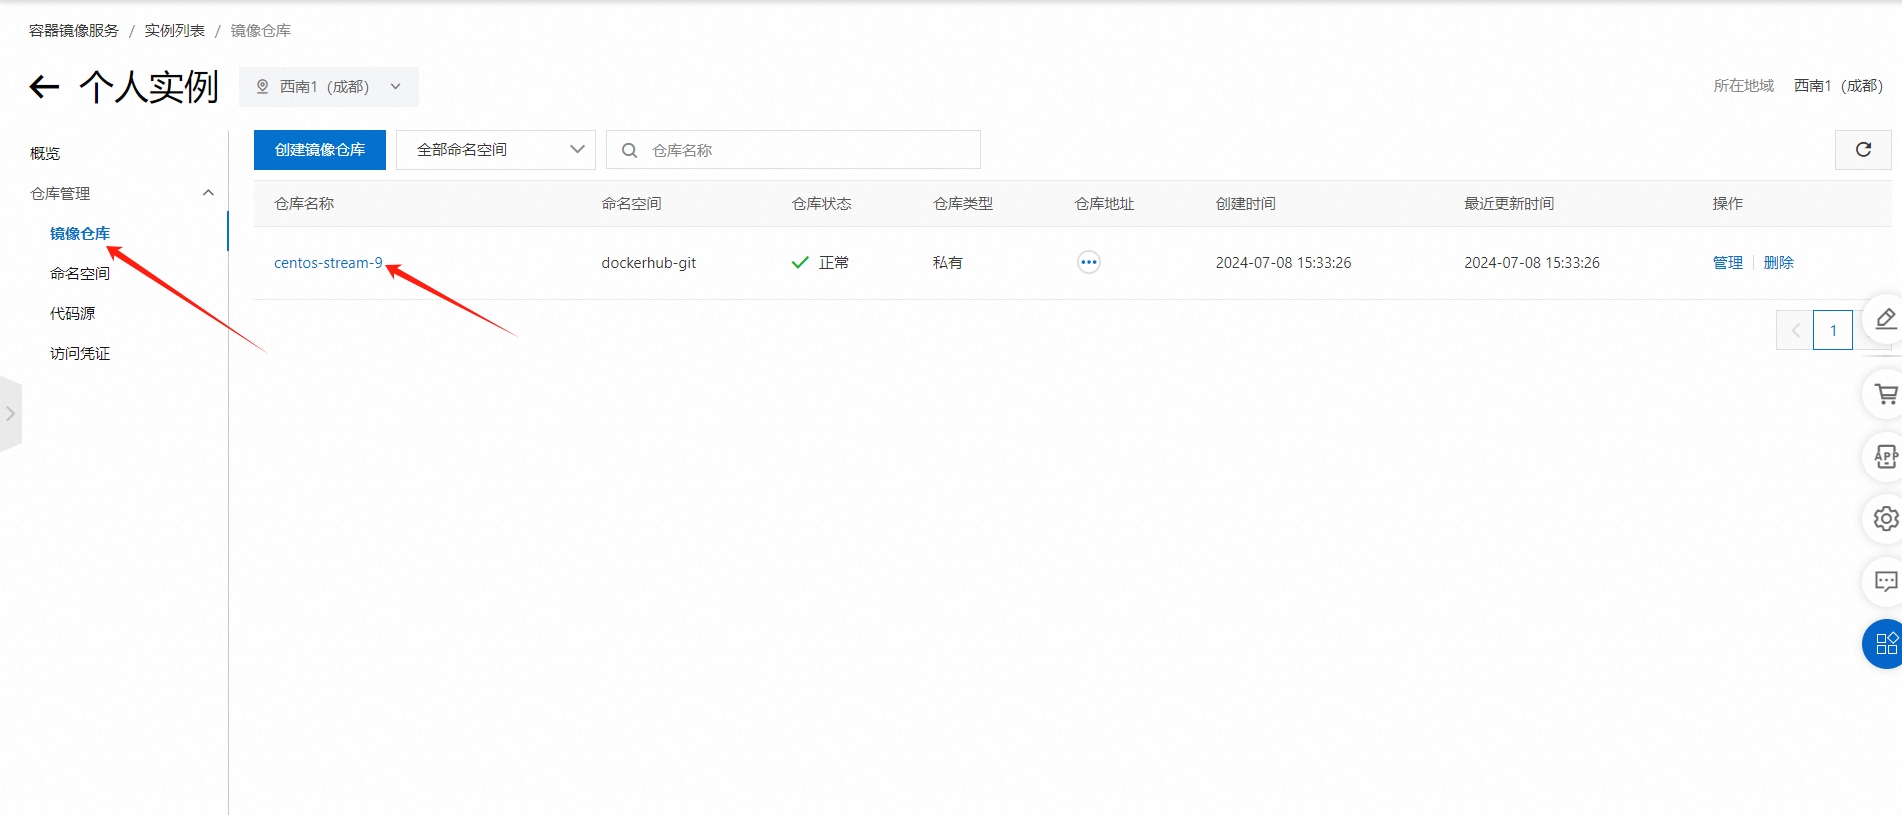
Task: Click 删除 for centos-stream-9
Action: coord(1778,263)
